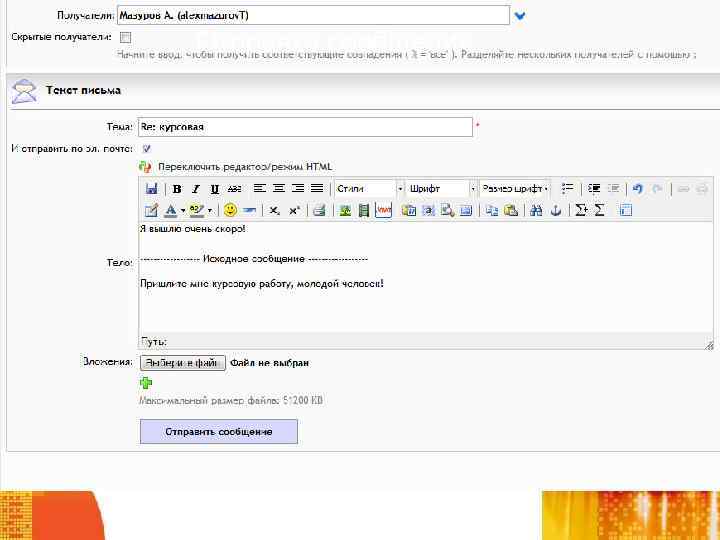Click the edit pencil icon in second toolbar row
Viewport: 720px width, 540px height.
click(151, 210)
